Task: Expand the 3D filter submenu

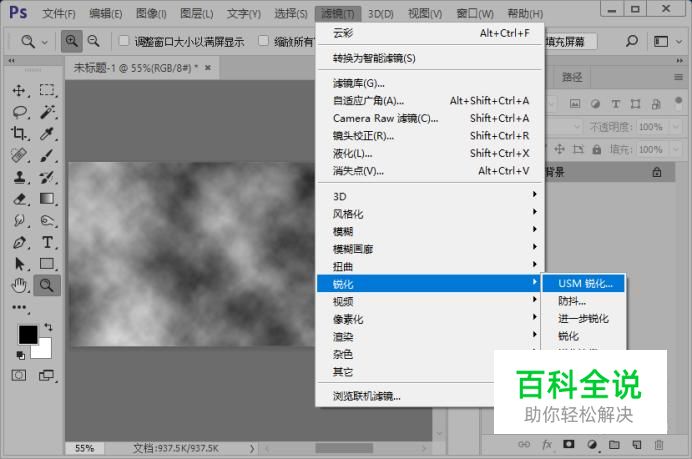Action: point(430,196)
